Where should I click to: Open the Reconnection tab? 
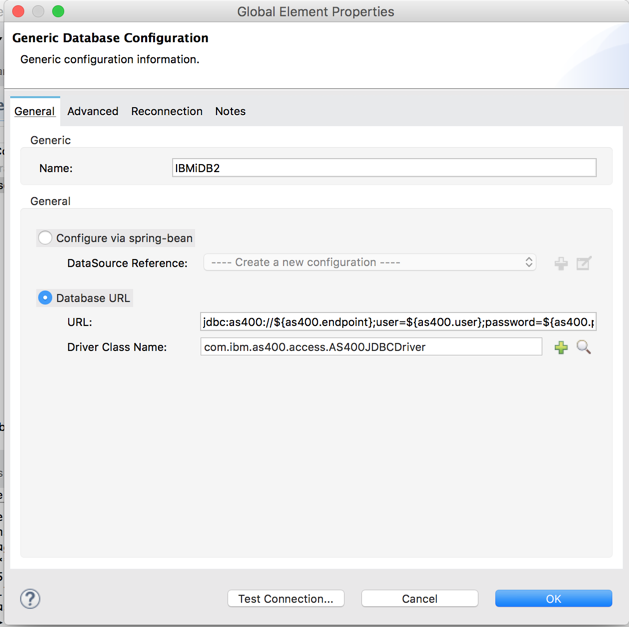pyautogui.click(x=167, y=111)
